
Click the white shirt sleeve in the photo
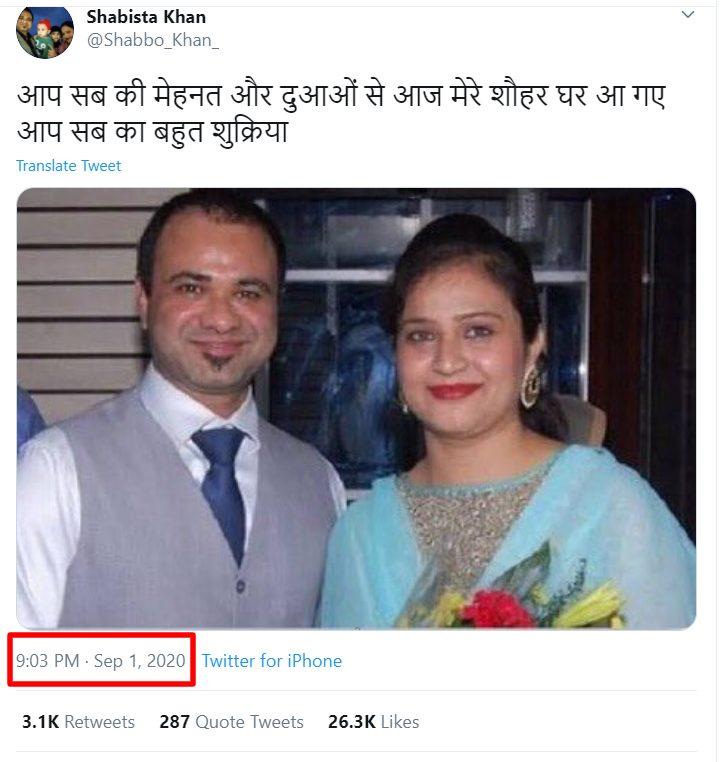(x=40, y=530)
